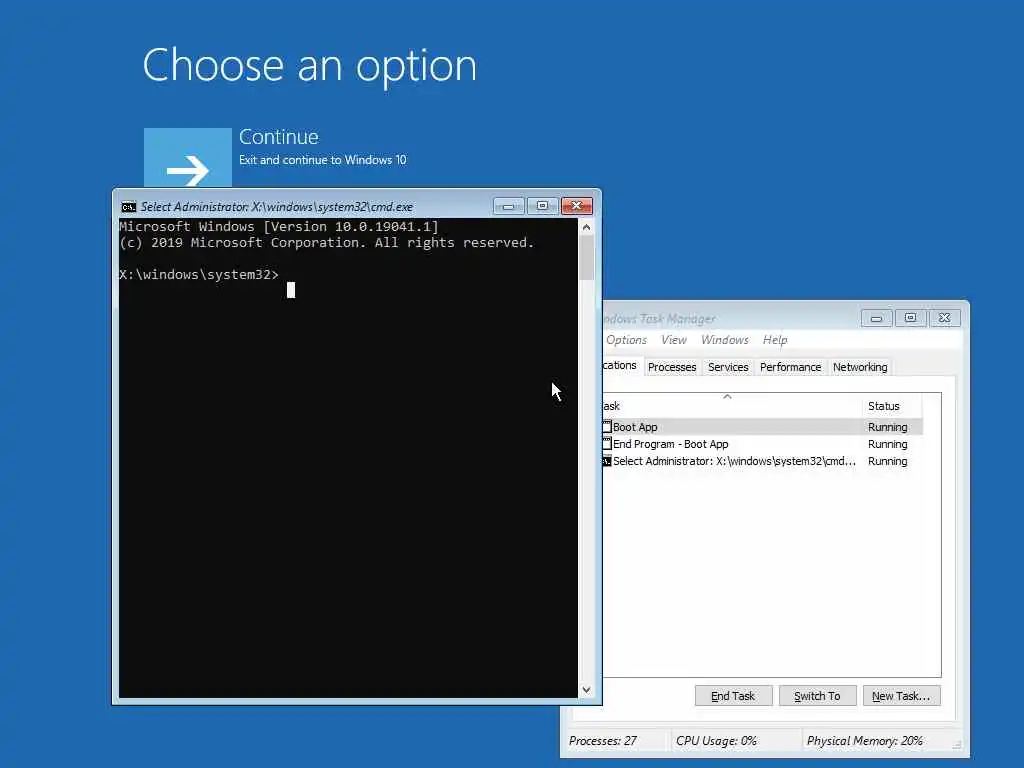This screenshot has height=768, width=1024.
Task: Click the cmd task icon in Task Manager
Action: click(x=607, y=461)
